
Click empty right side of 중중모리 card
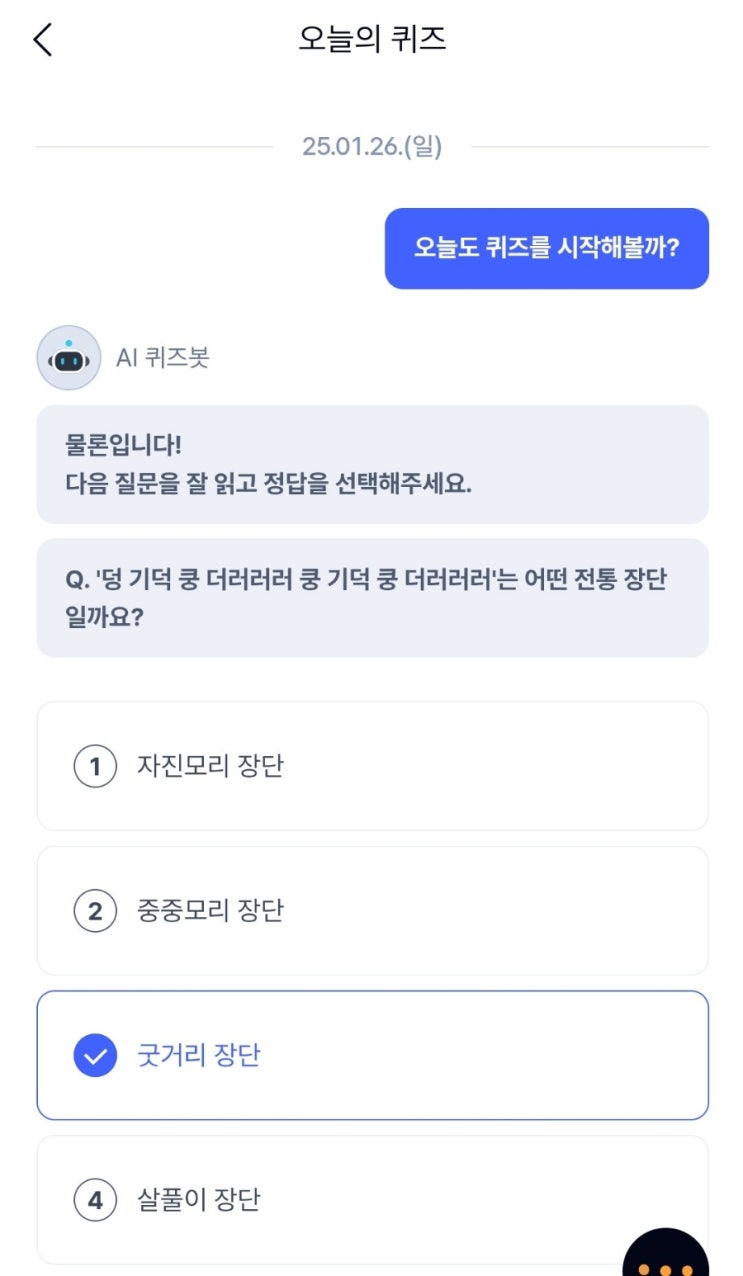550,911
